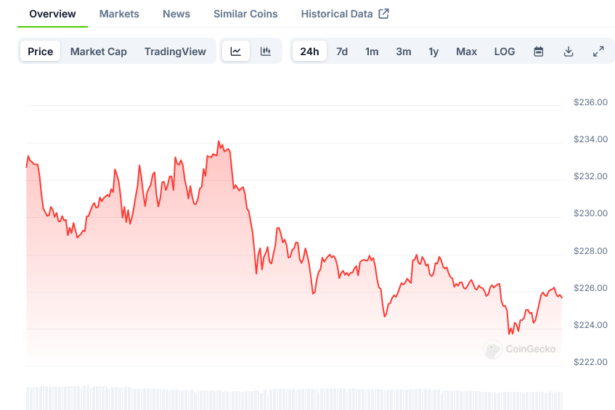Image resolution: width=615 pixels, height=410 pixels.
Task: Show the 1y price range
Action: pos(433,51)
